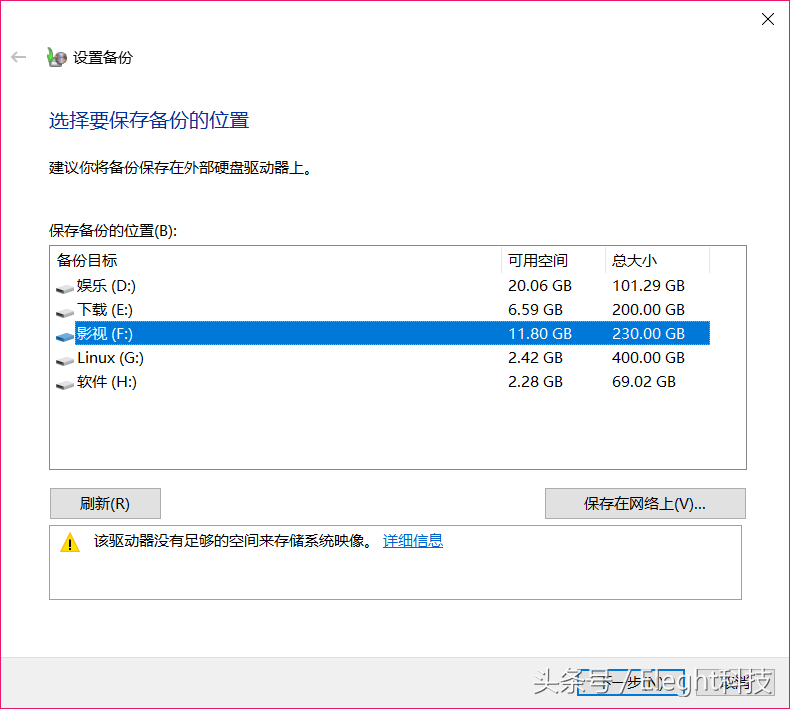Click the 取消 cancel button
This screenshot has width=790, height=709.
(x=735, y=683)
